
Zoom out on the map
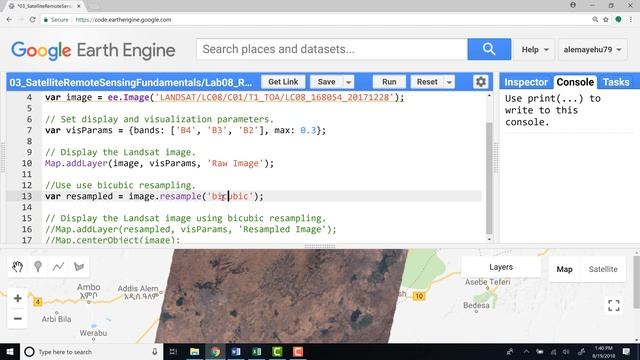pos(18,318)
